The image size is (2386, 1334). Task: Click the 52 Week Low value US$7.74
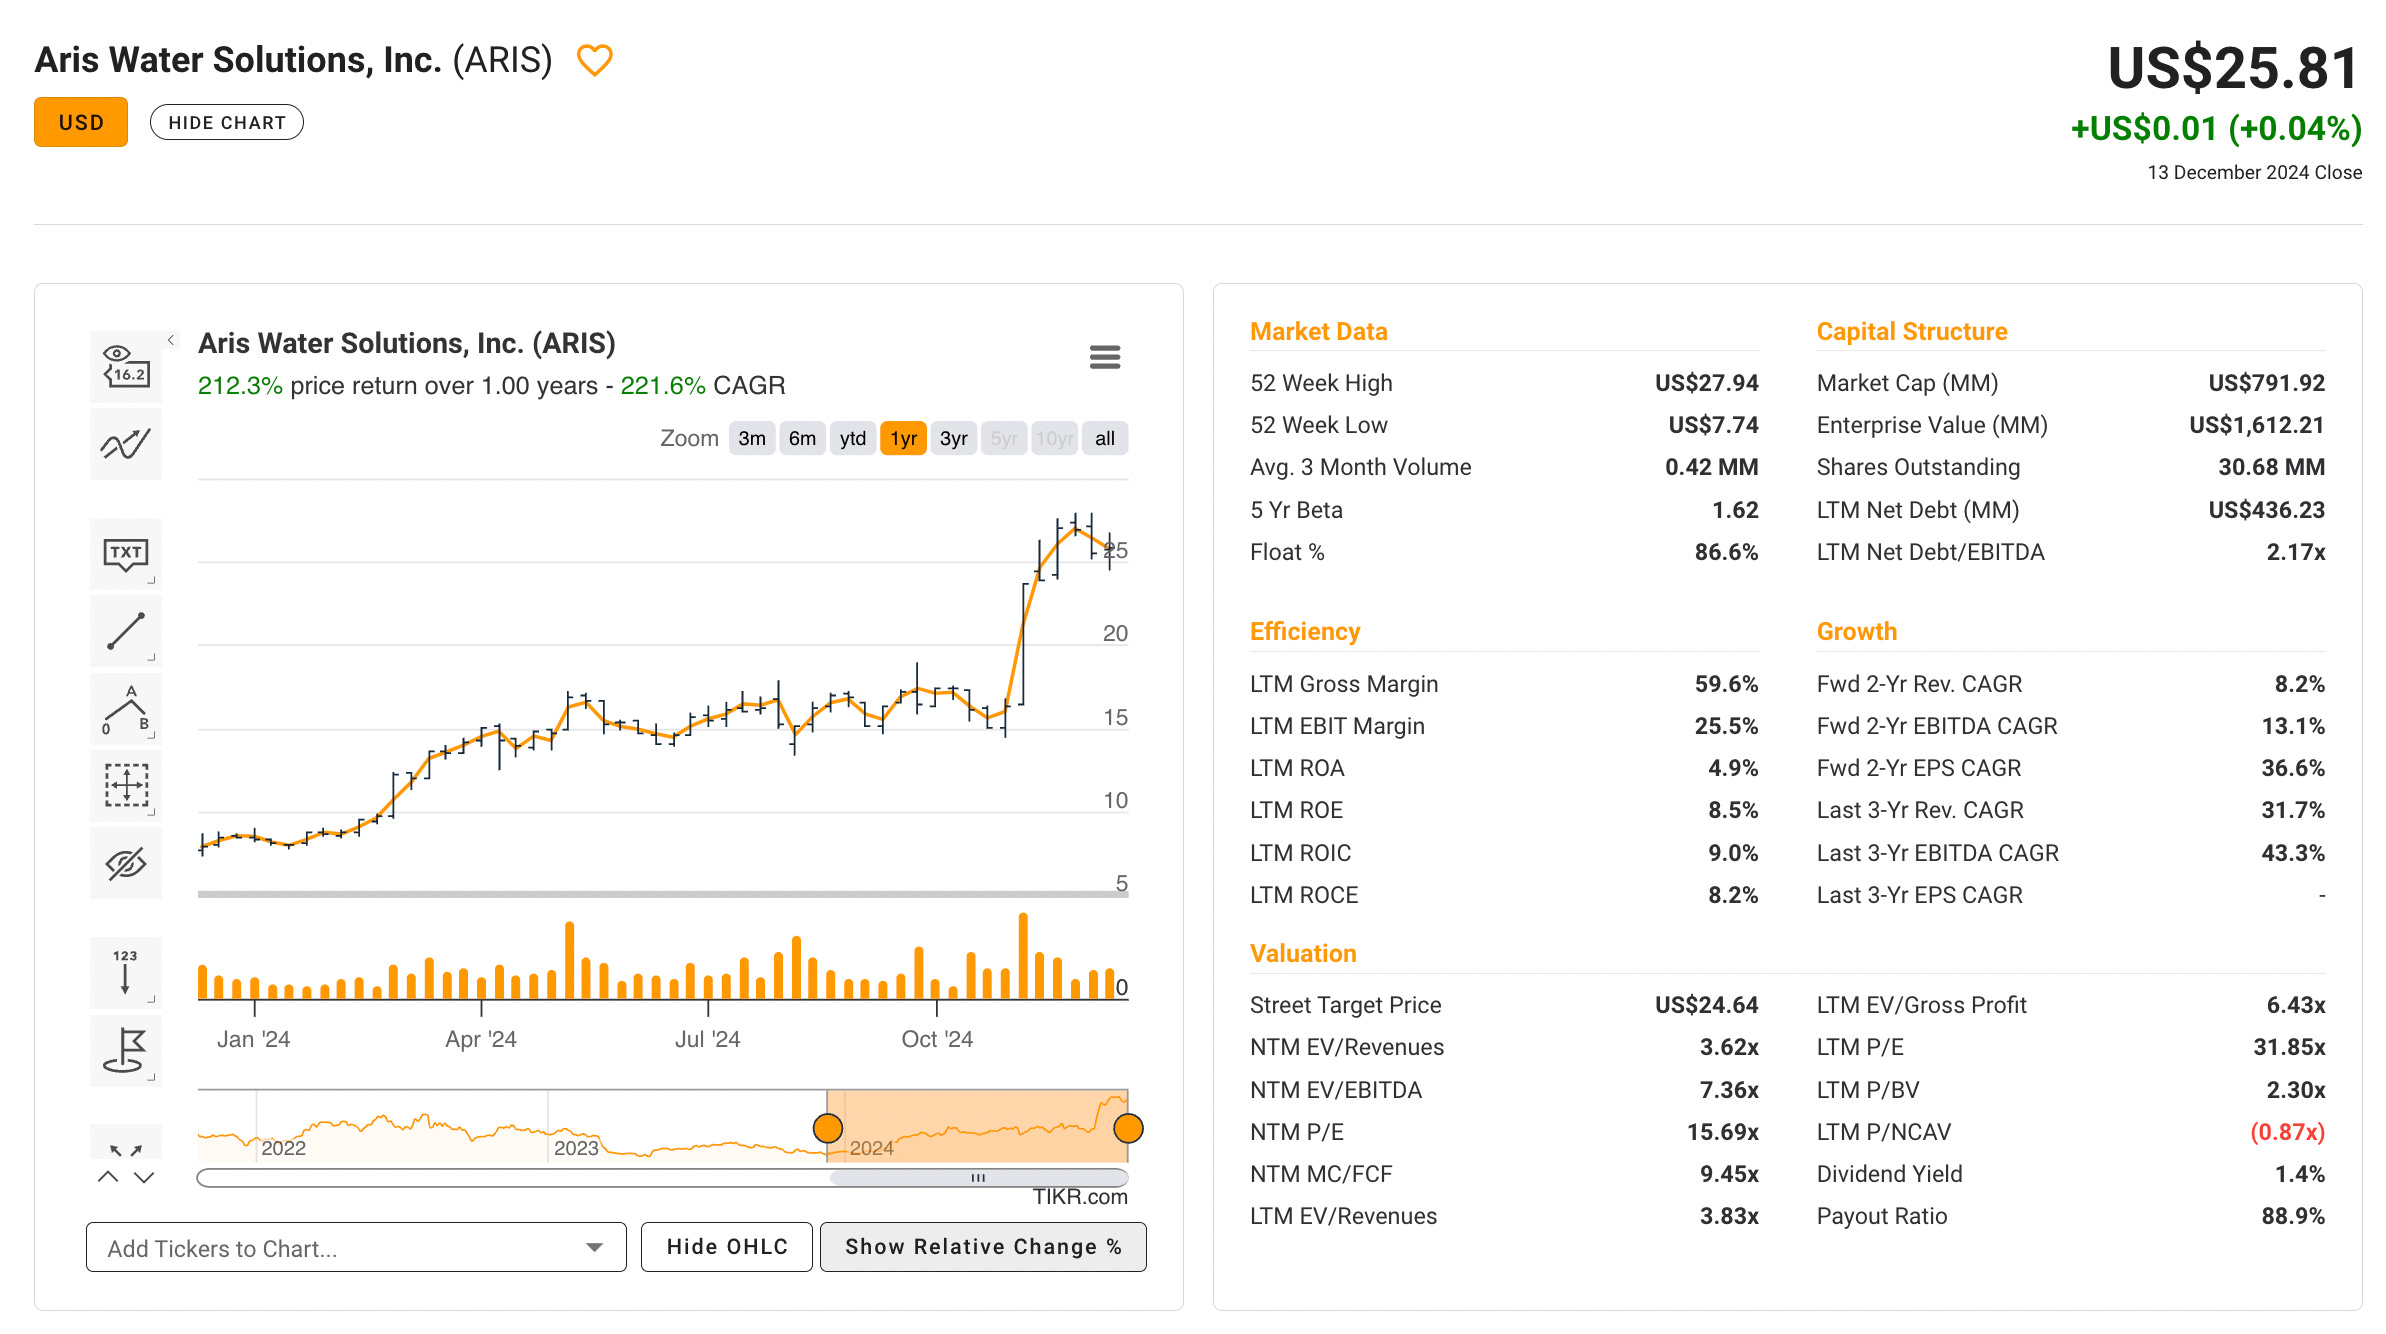coord(1713,425)
